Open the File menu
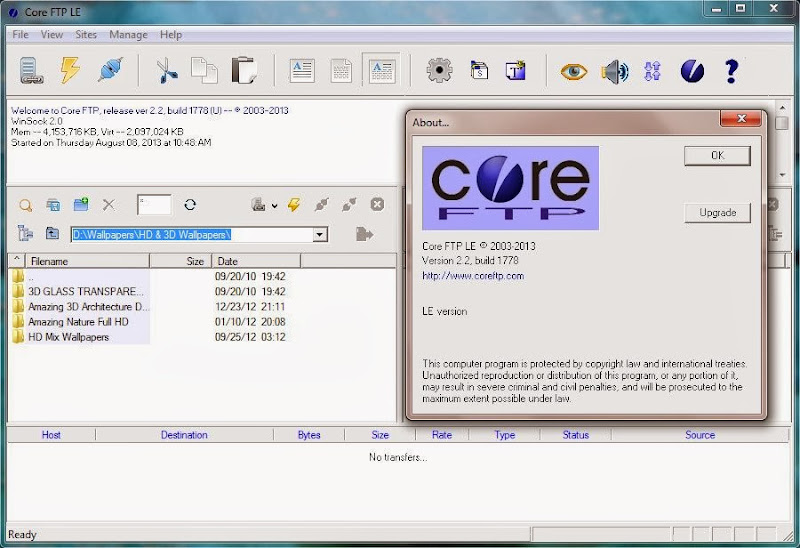This screenshot has height=548, width=800. (20, 35)
